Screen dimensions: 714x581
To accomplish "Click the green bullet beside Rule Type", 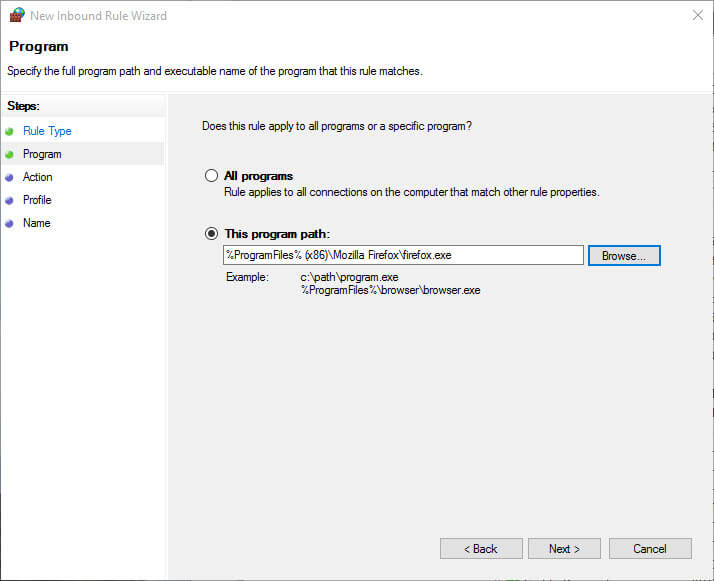I will point(9,132).
